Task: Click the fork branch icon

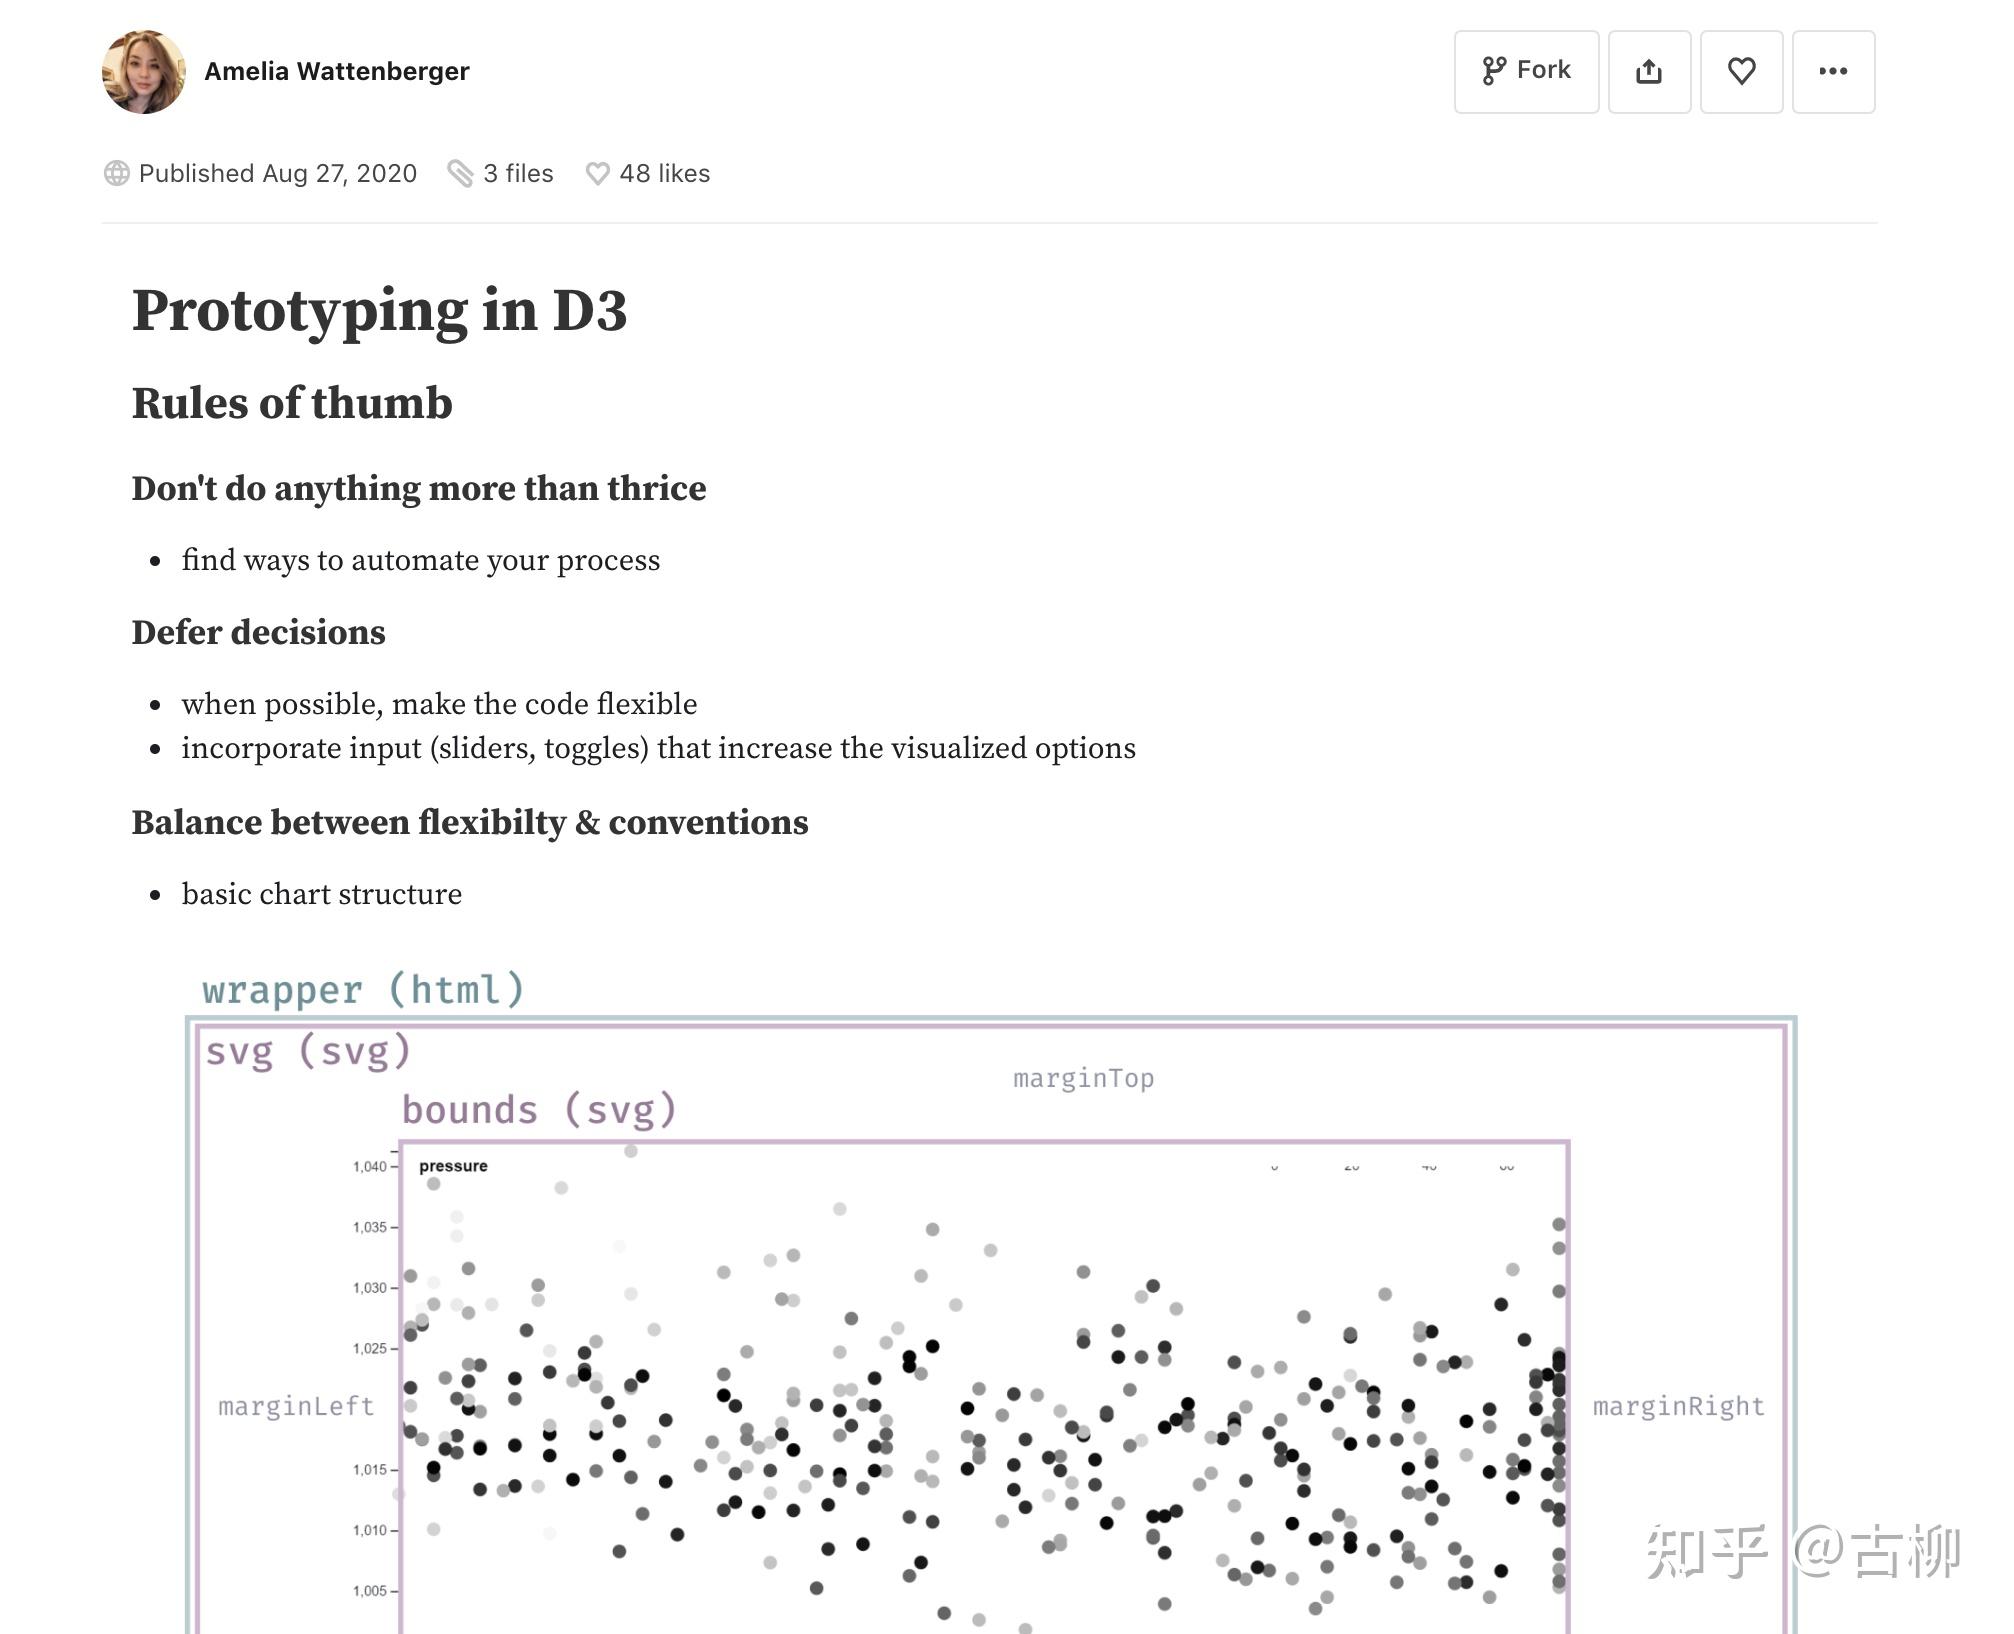Action: 1494,71
